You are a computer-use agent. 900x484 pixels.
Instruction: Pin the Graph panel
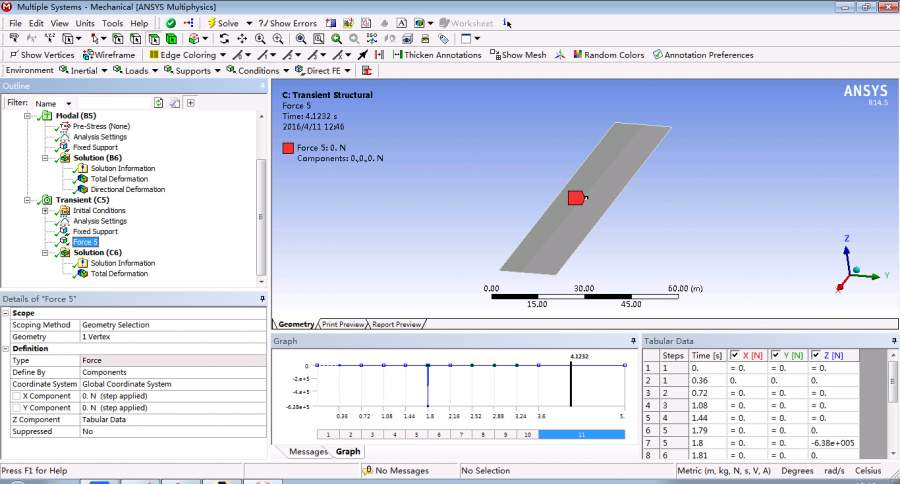(x=634, y=340)
